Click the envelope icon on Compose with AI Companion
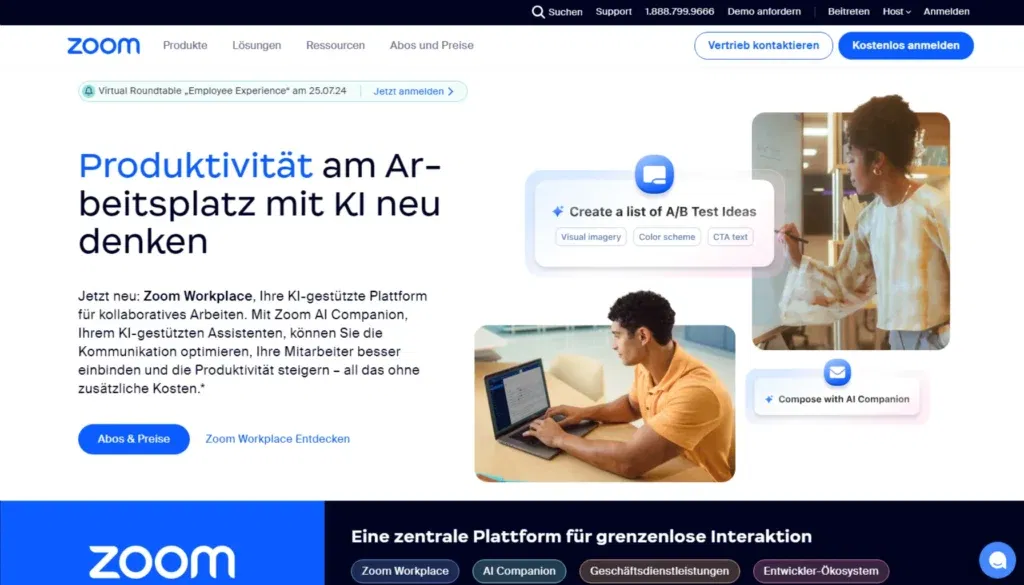The image size is (1024, 585). pyautogui.click(x=835, y=371)
